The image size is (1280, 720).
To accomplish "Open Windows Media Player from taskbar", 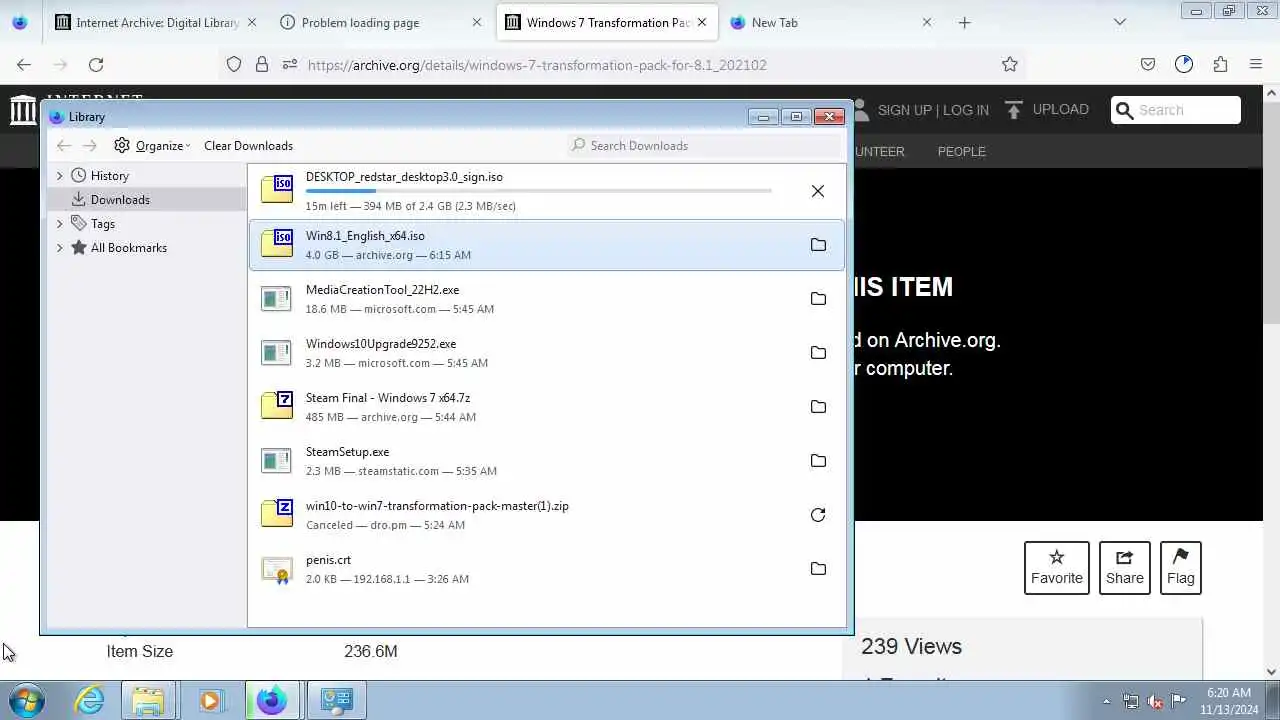I will [210, 700].
